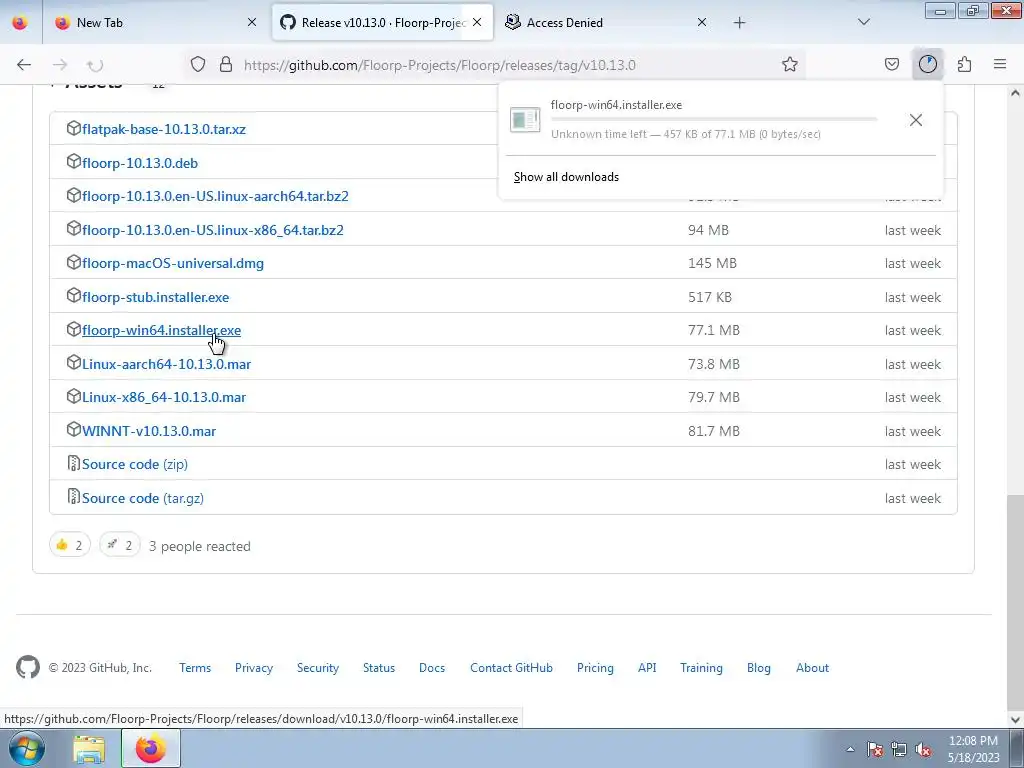The image size is (1024, 768).
Task: Click the page scrollbar up arrow
Action: 1015,93
